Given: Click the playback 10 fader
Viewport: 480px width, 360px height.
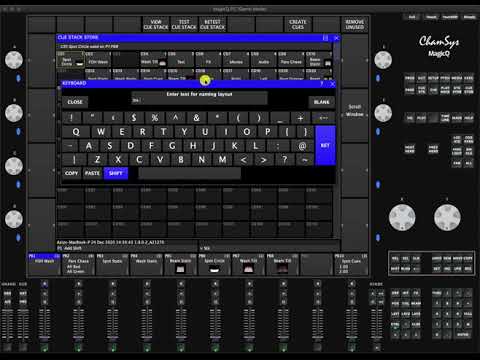Looking at the screenshot, I should tap(352, 324).
